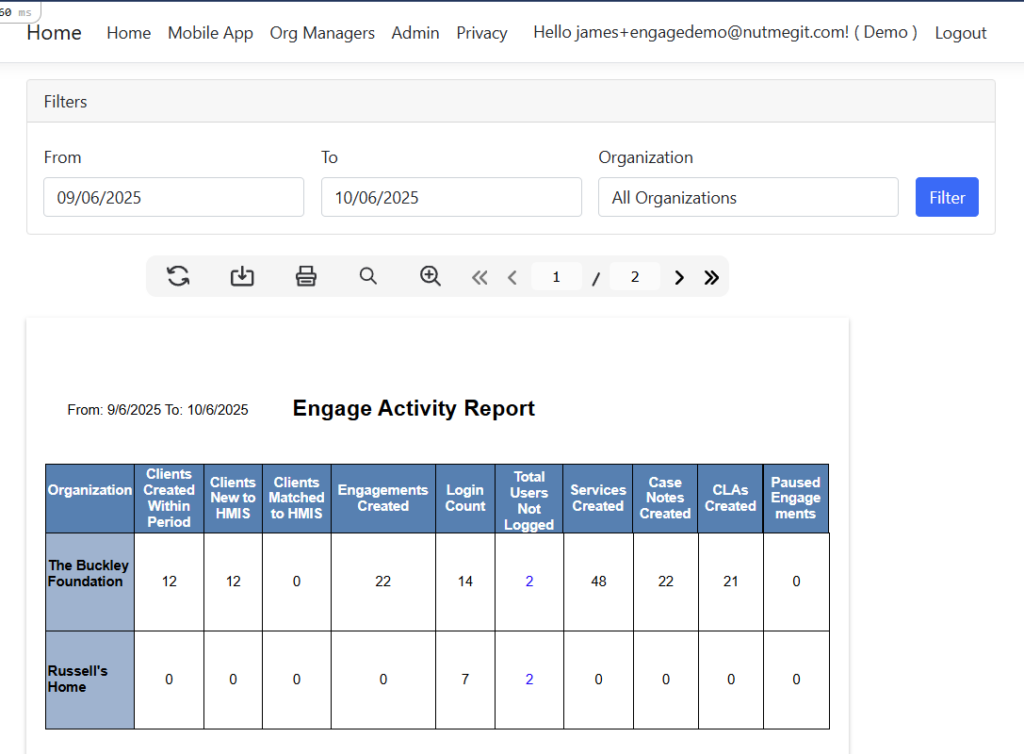Jump to the last report page

pyautogui.click(x=711, y=278)
